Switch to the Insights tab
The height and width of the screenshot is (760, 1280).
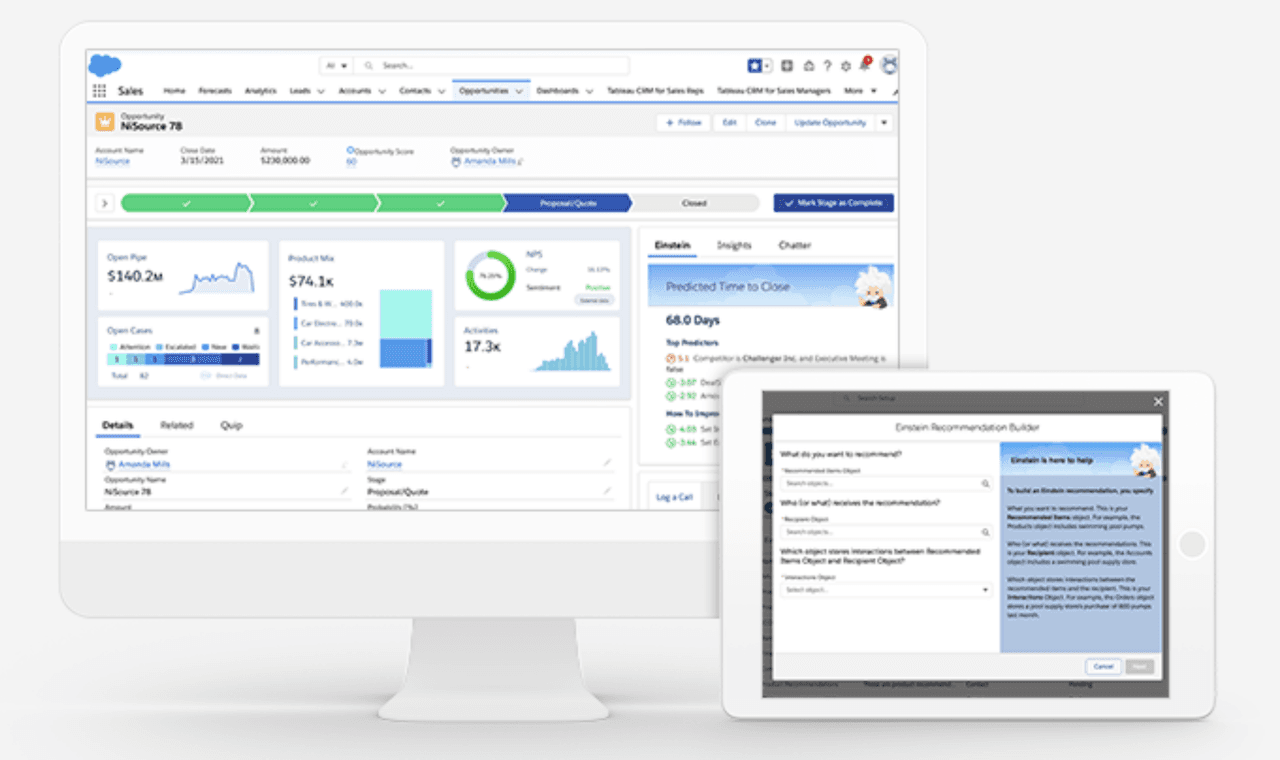pos(734,245)
